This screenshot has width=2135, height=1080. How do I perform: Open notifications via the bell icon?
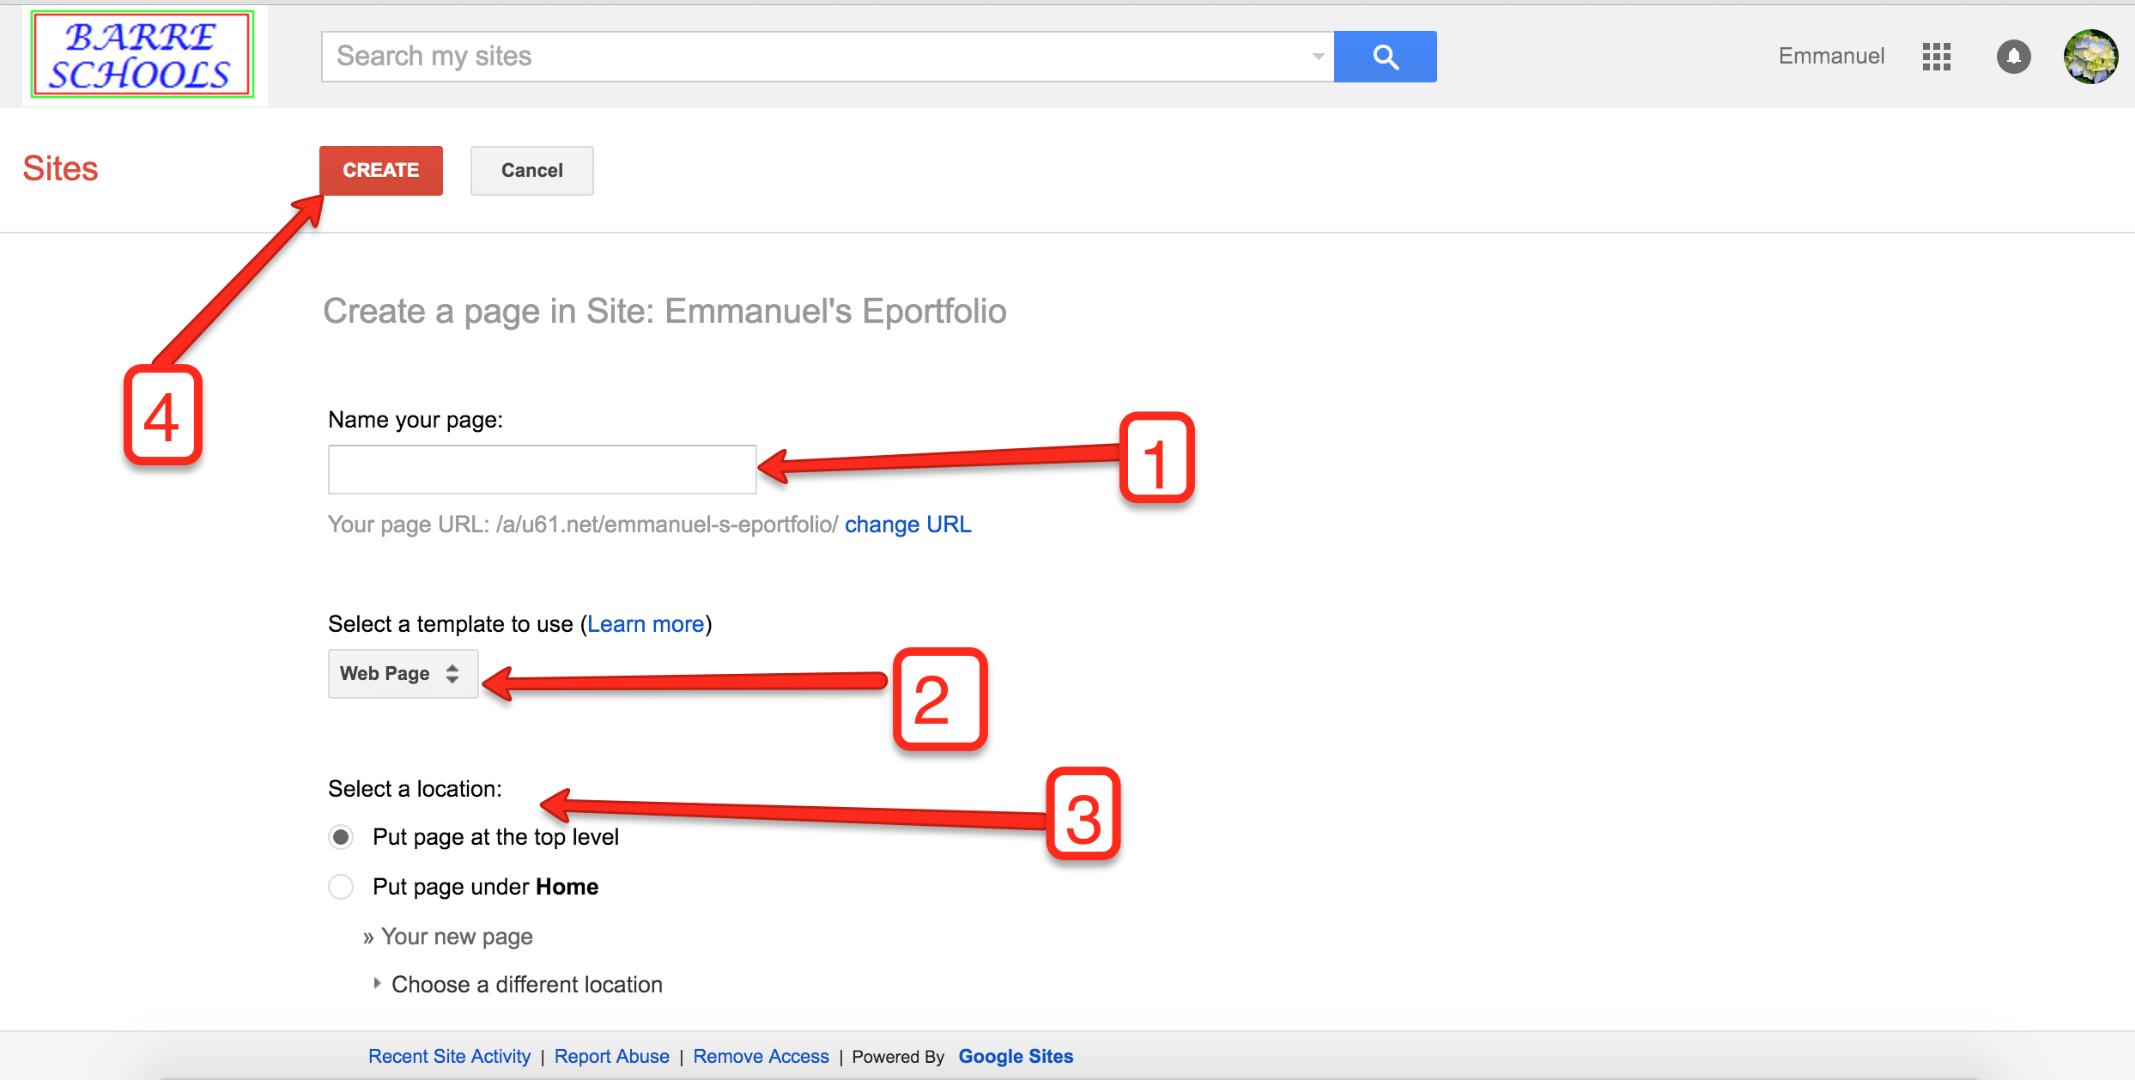(x=2014, y=57)
